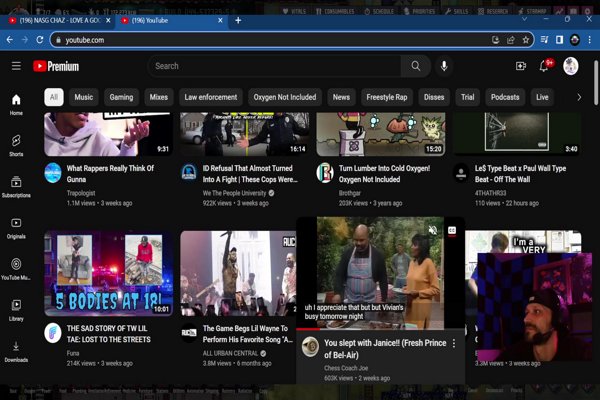
Task: Open Shorts in the sidebar
Action: (16, 146)
